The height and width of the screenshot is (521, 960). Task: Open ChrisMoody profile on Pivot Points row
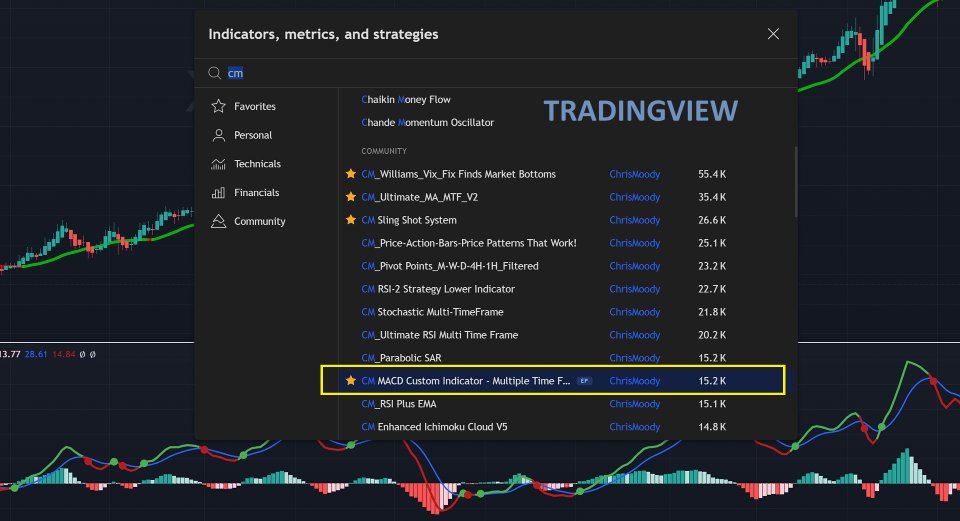(x=634, y=266)
